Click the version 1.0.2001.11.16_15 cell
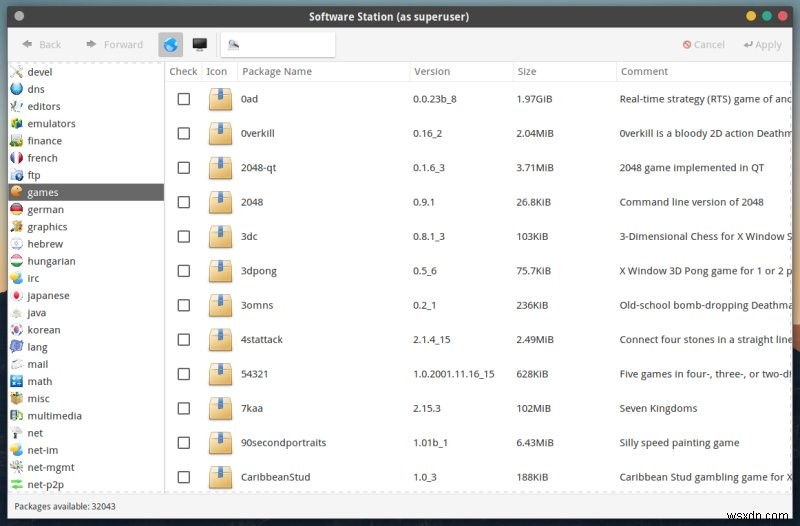 (x=454, y=374)
